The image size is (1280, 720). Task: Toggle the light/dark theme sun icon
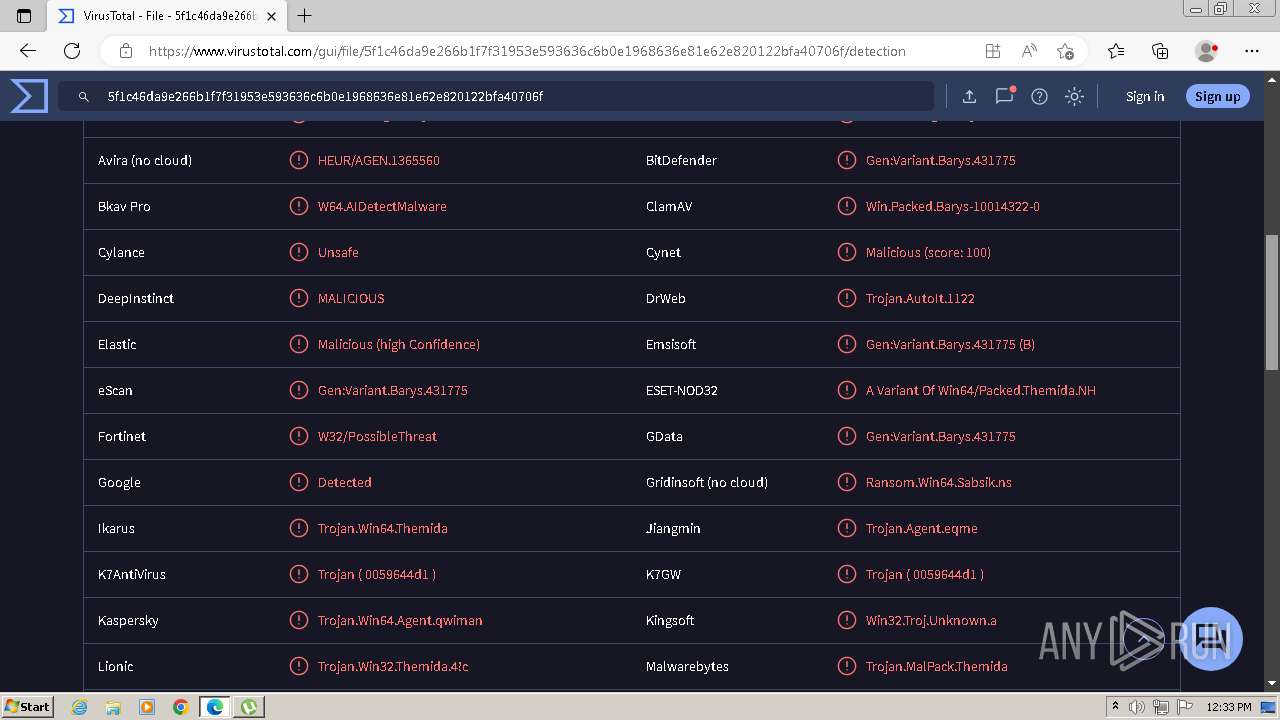[x=1074, y=96]
